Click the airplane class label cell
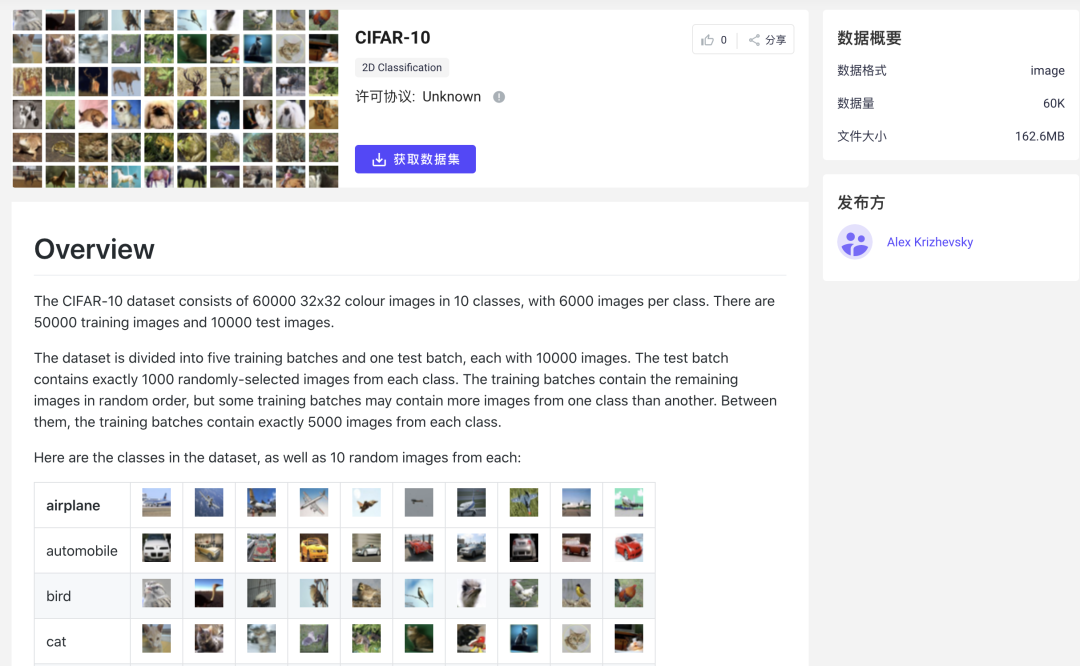The width and height of the screenshot is (1080, 666). 83,506
